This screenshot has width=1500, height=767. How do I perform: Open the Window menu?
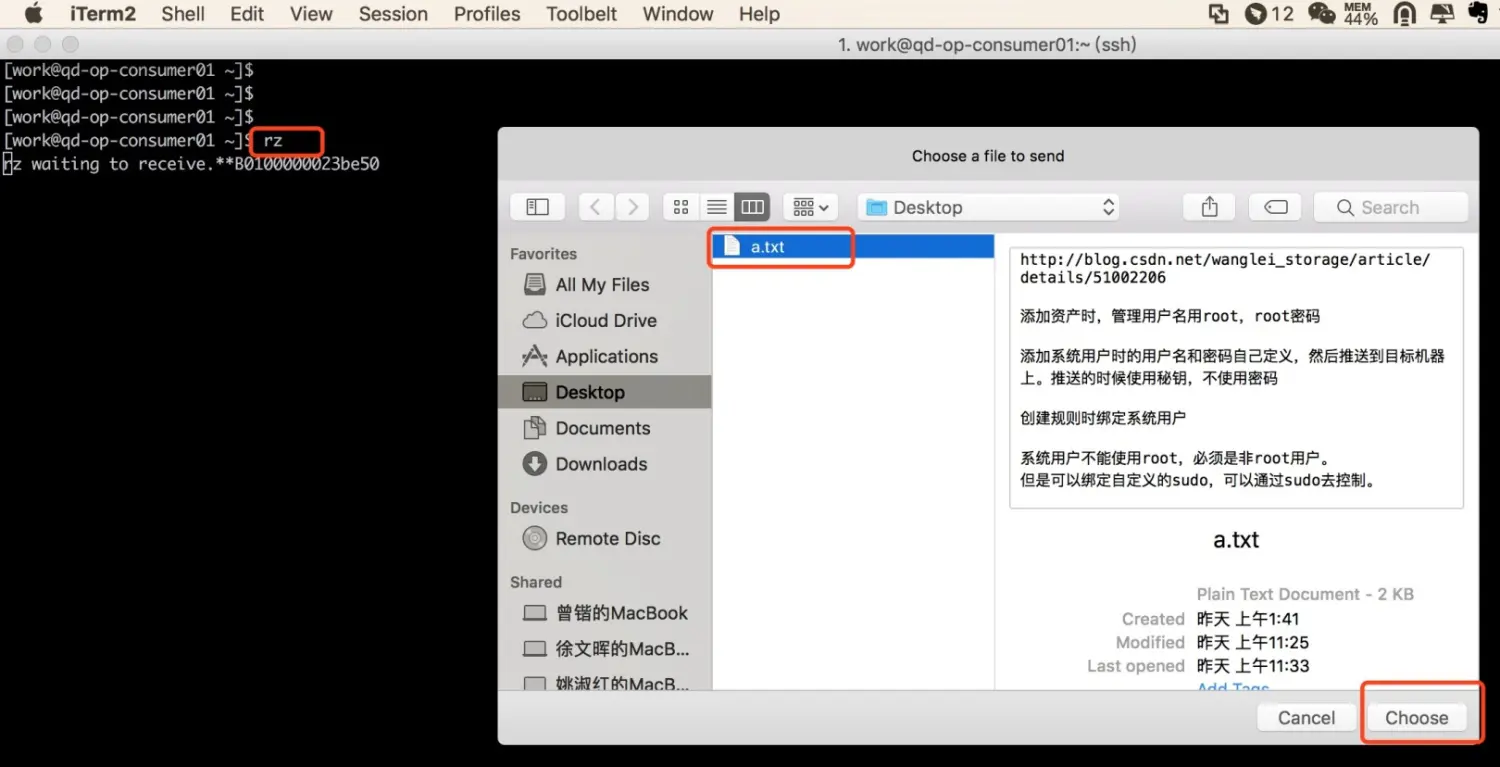click(678, 14)
